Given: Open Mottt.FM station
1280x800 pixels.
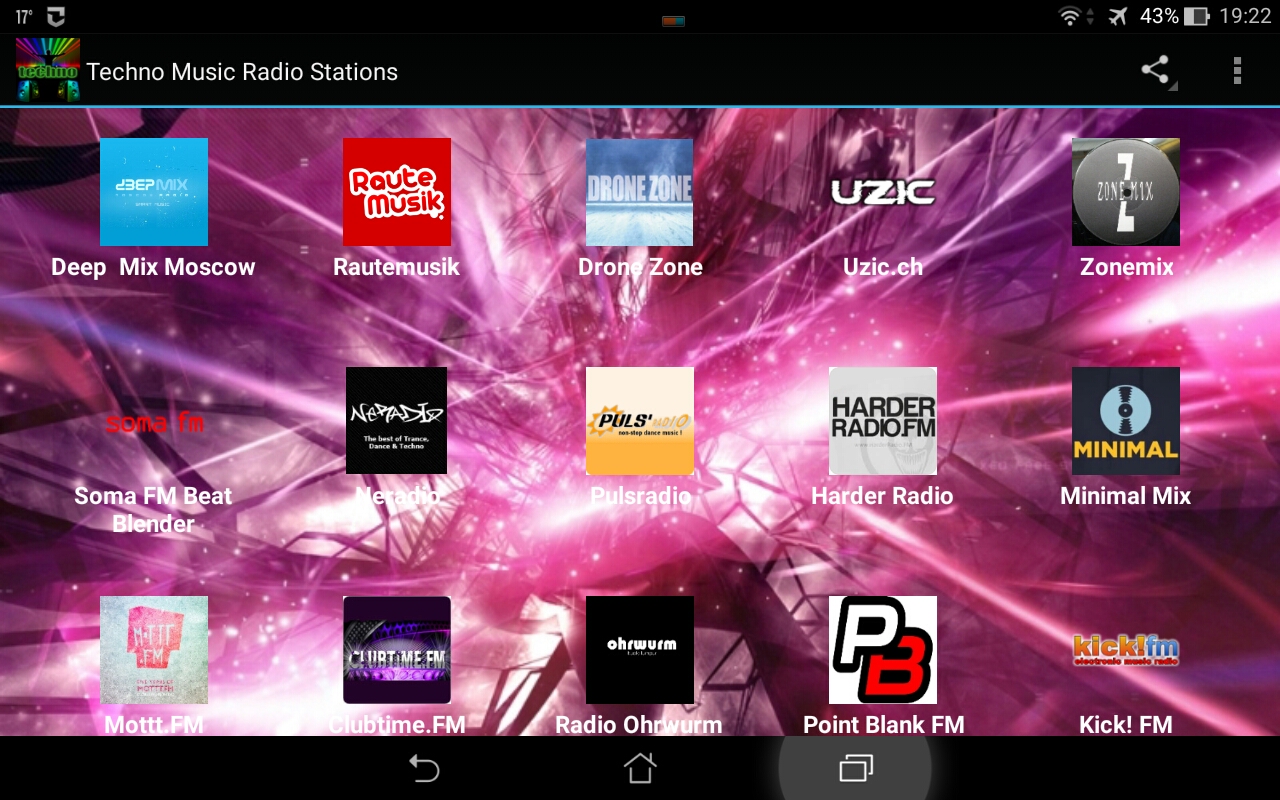Looking at the screenshot, I should pos(153,649).
